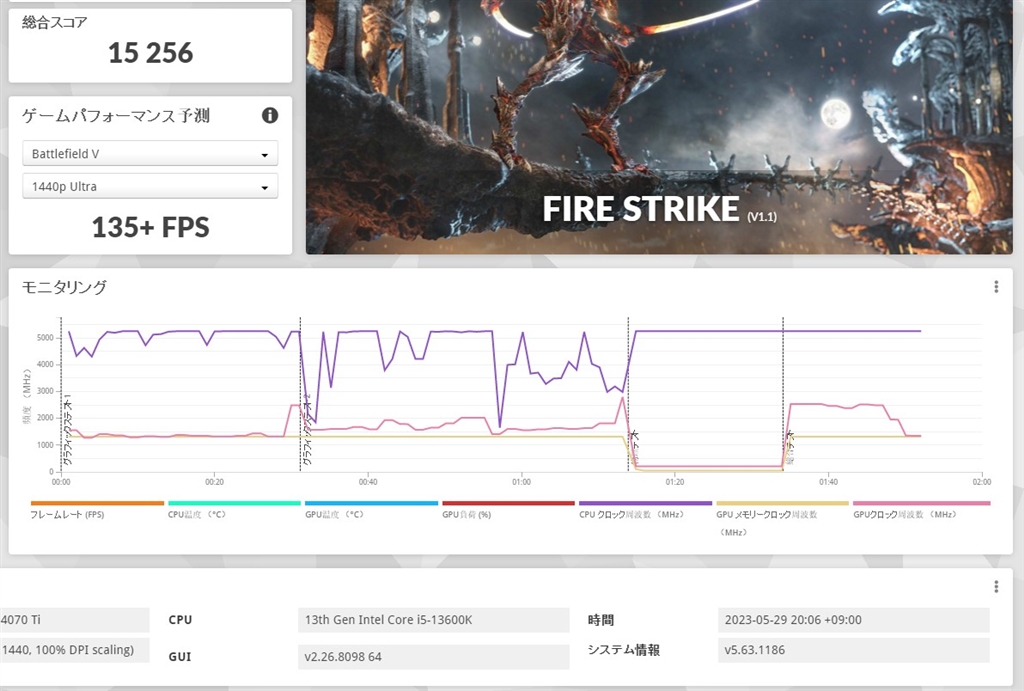Viewport: 1024px width, 691px height.
Task: Toggle the blue GPU temperature legend
Action: pyautogui.click(x=371, y=509)
